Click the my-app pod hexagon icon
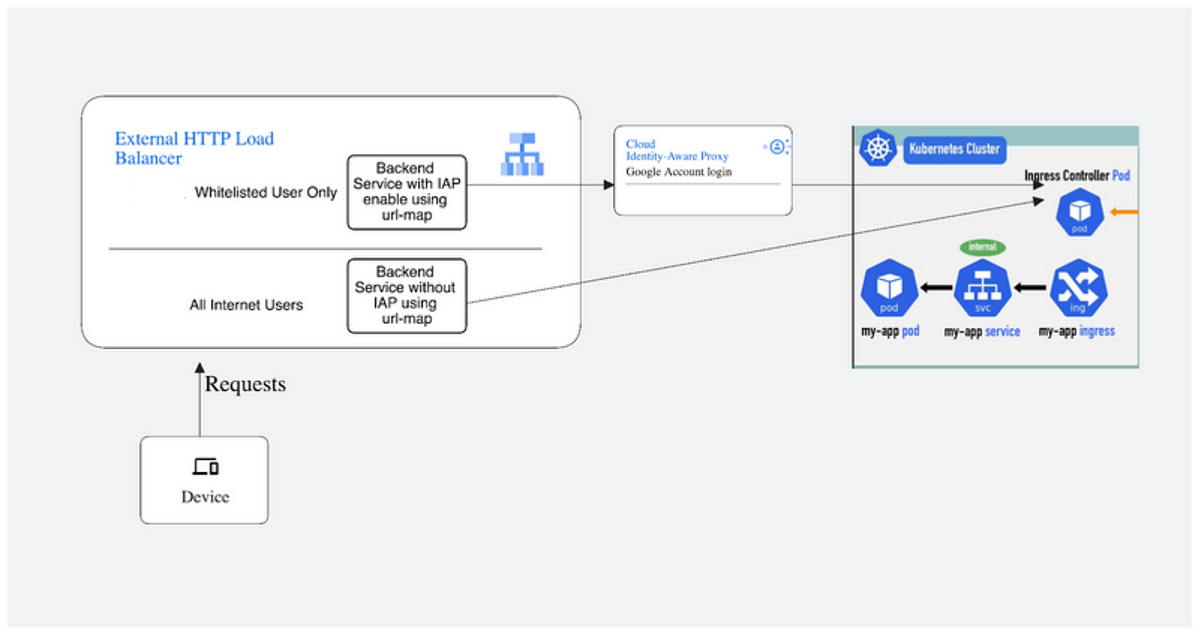The height and width of the screenshot is (636, 1200). pyautogui.click(x=888, y=287)
